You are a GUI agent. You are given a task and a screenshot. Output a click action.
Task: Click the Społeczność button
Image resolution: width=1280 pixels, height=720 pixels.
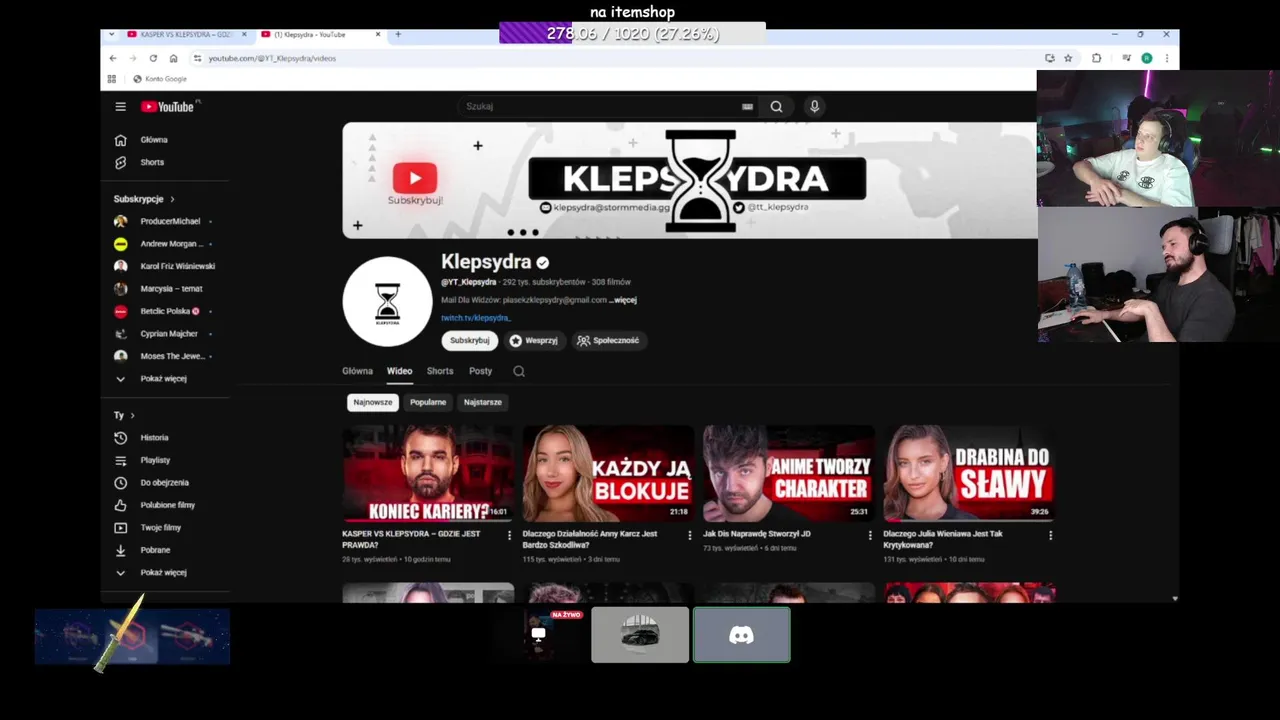tap(608, 340)
